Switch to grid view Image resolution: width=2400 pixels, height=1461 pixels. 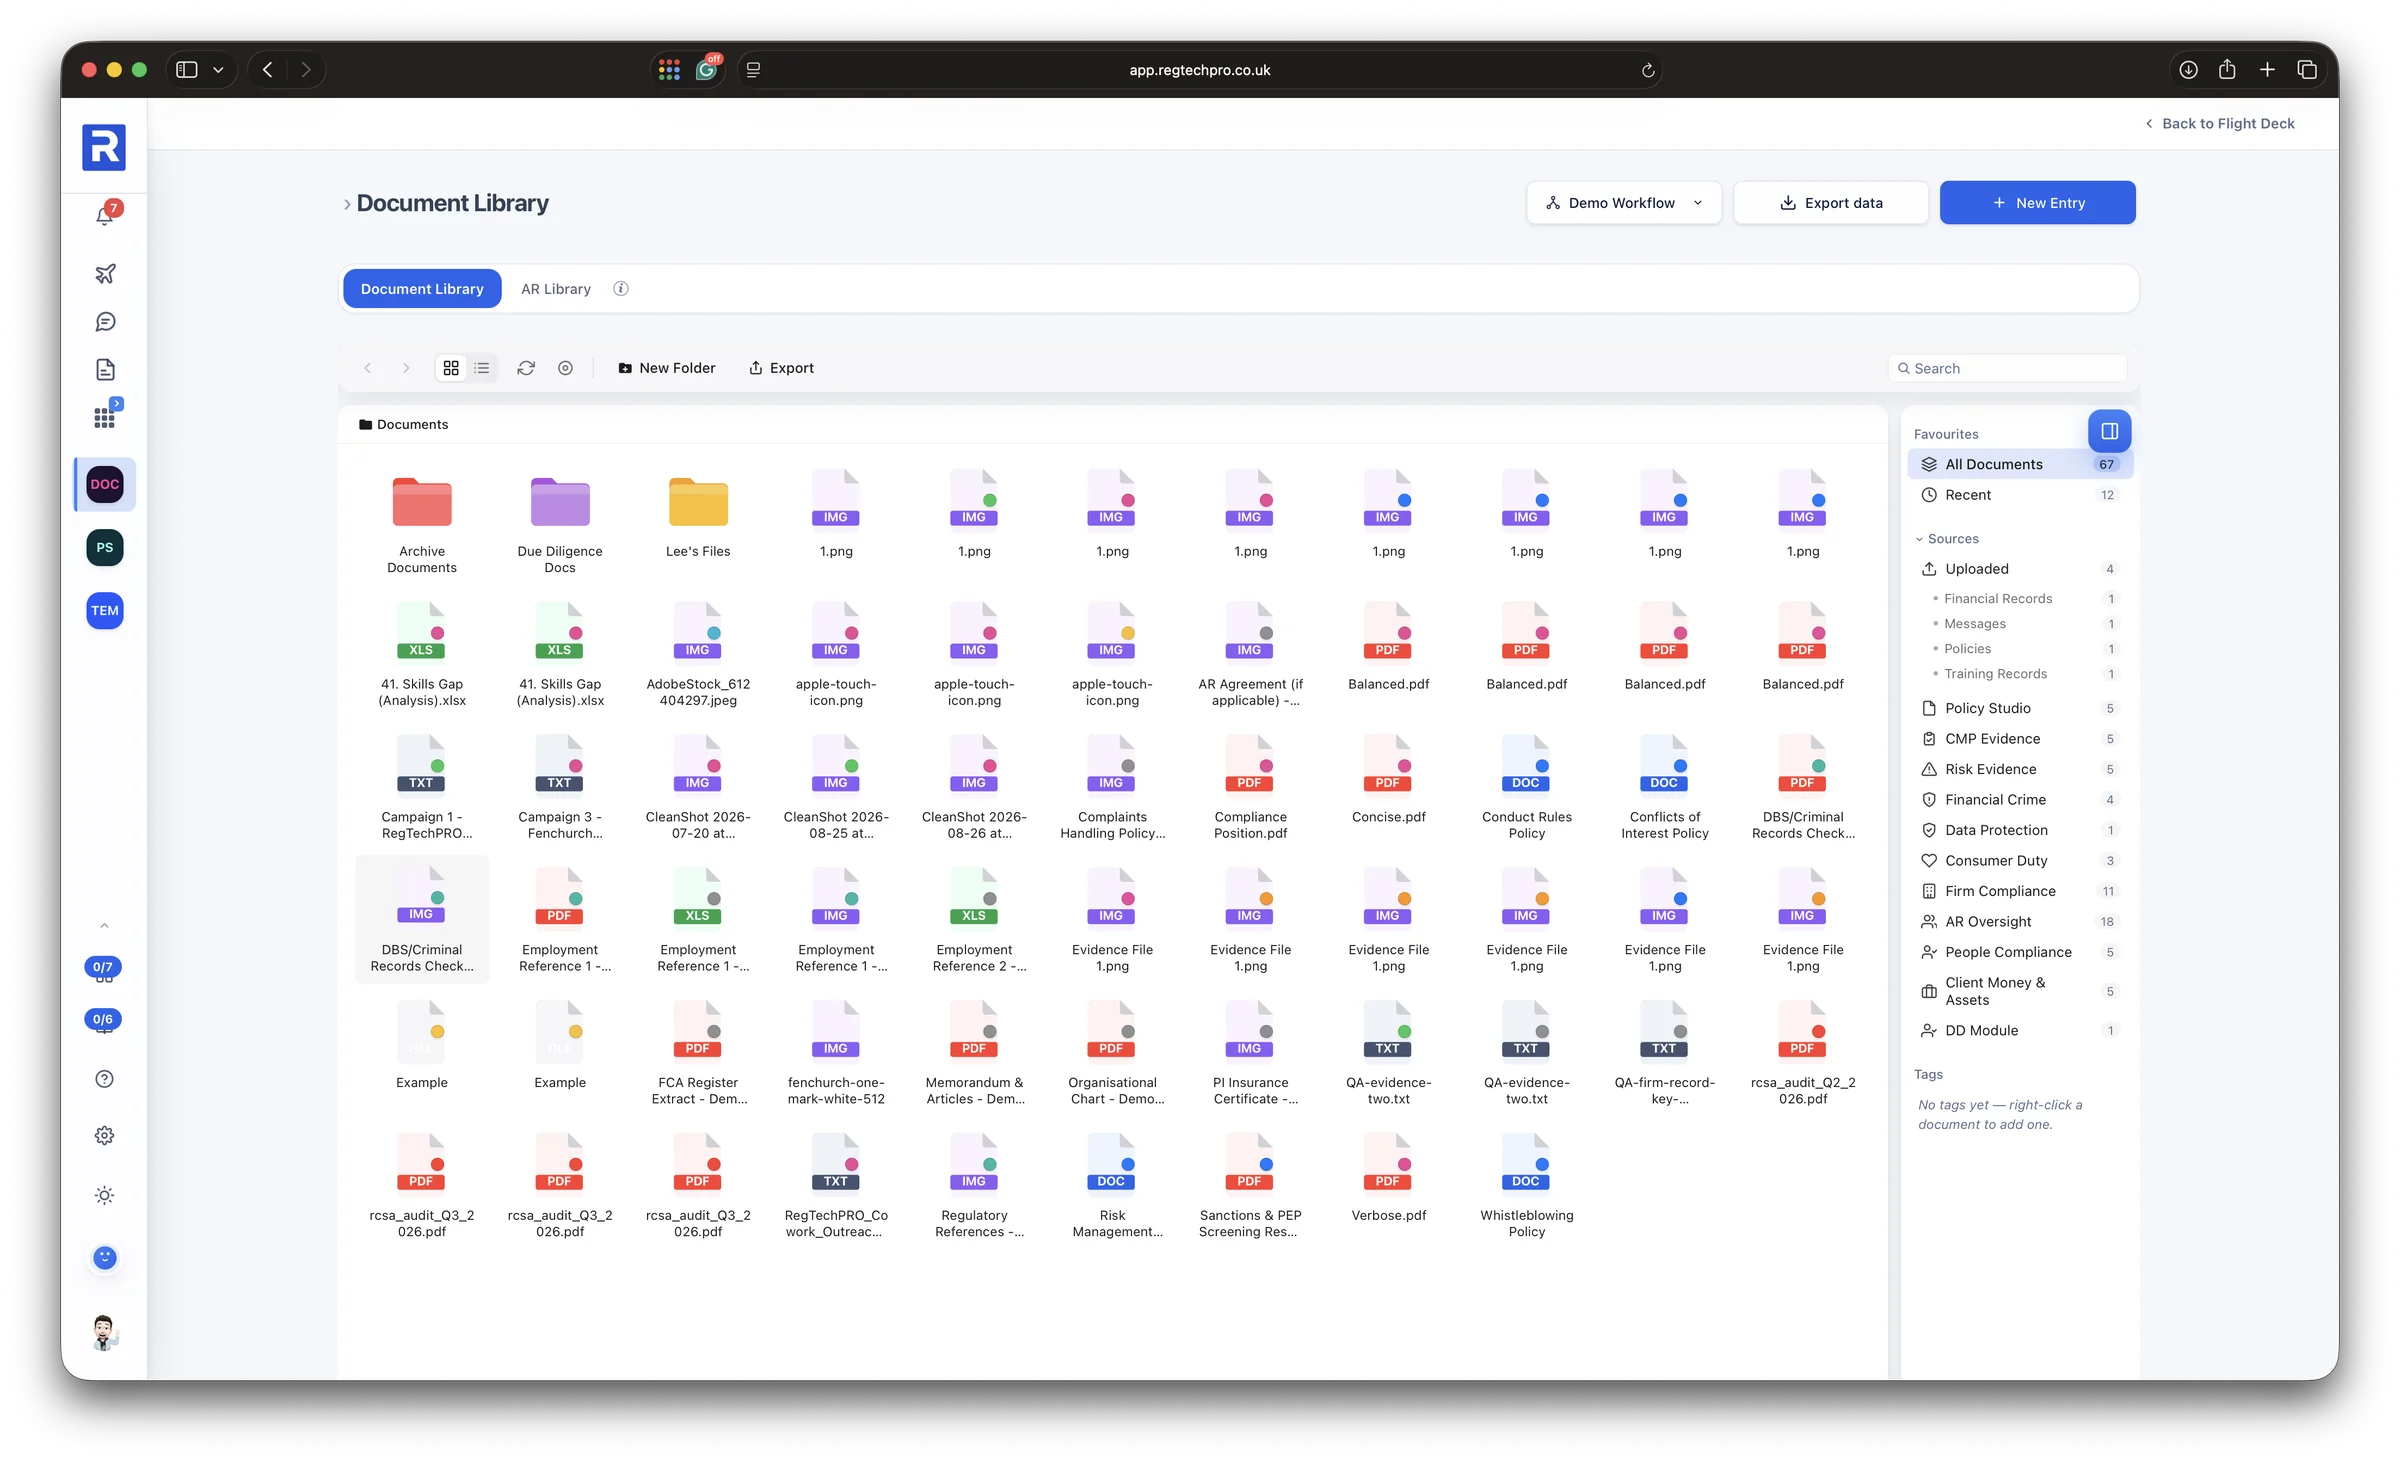tap(451, 368)
